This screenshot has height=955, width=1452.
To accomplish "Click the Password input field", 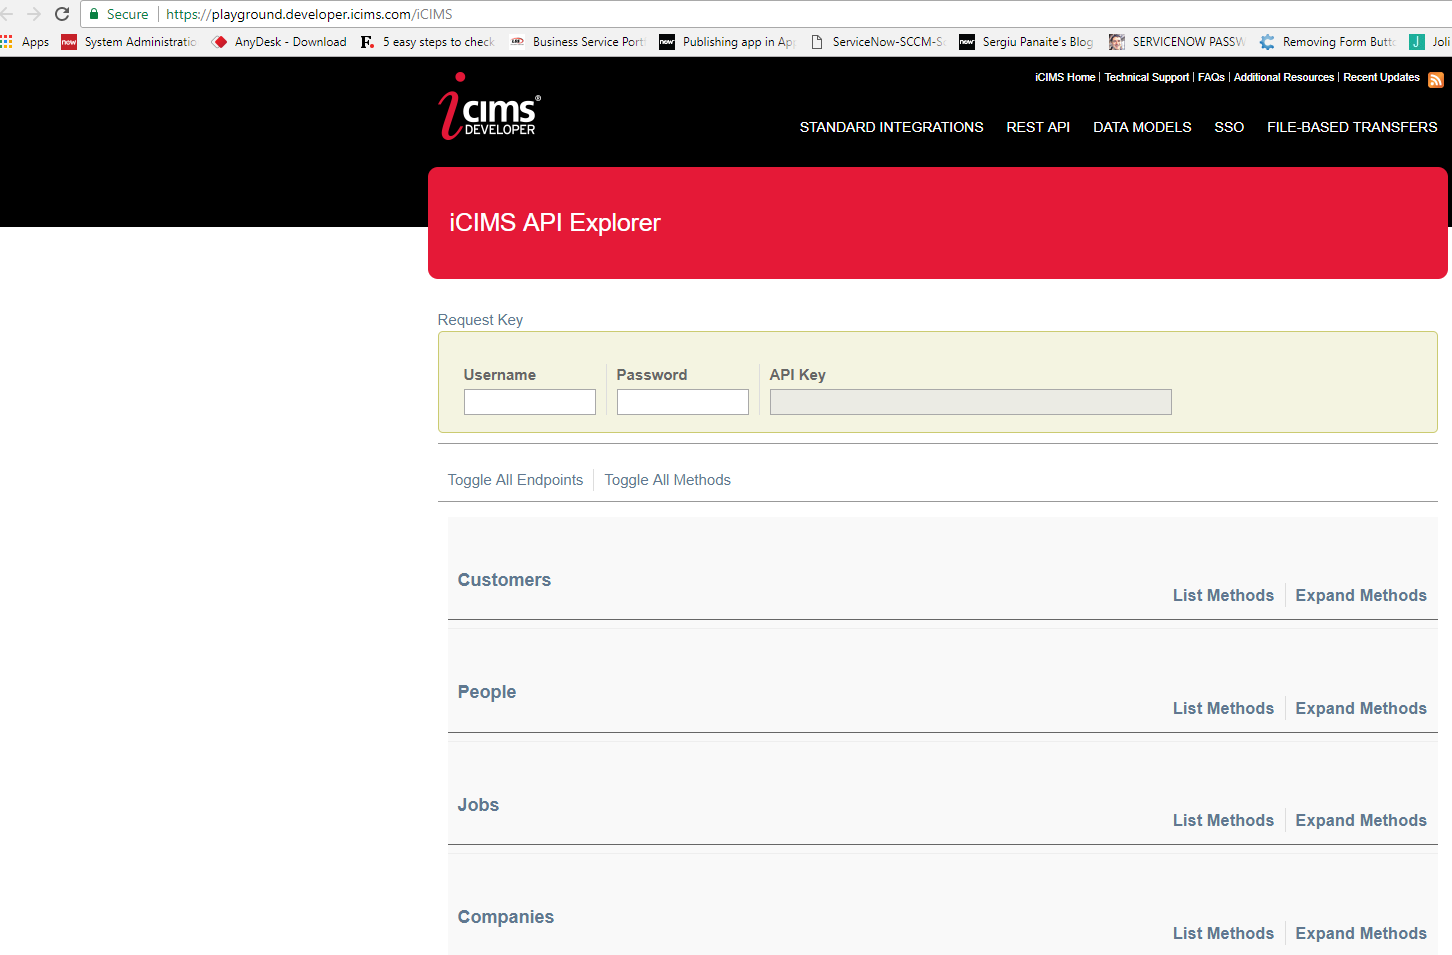I will pos(683,402).
